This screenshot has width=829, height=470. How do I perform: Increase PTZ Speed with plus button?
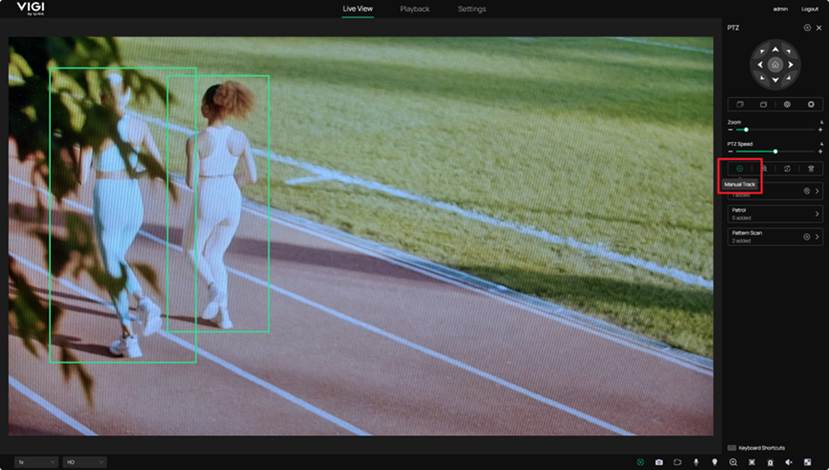coord(821,151)
